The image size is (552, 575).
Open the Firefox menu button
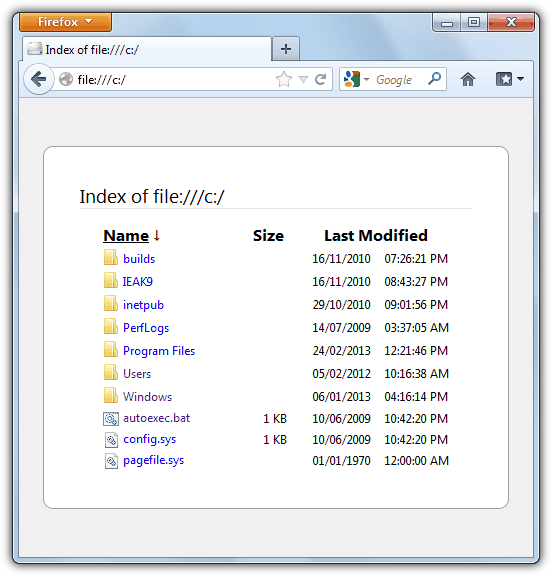point(66,22)
